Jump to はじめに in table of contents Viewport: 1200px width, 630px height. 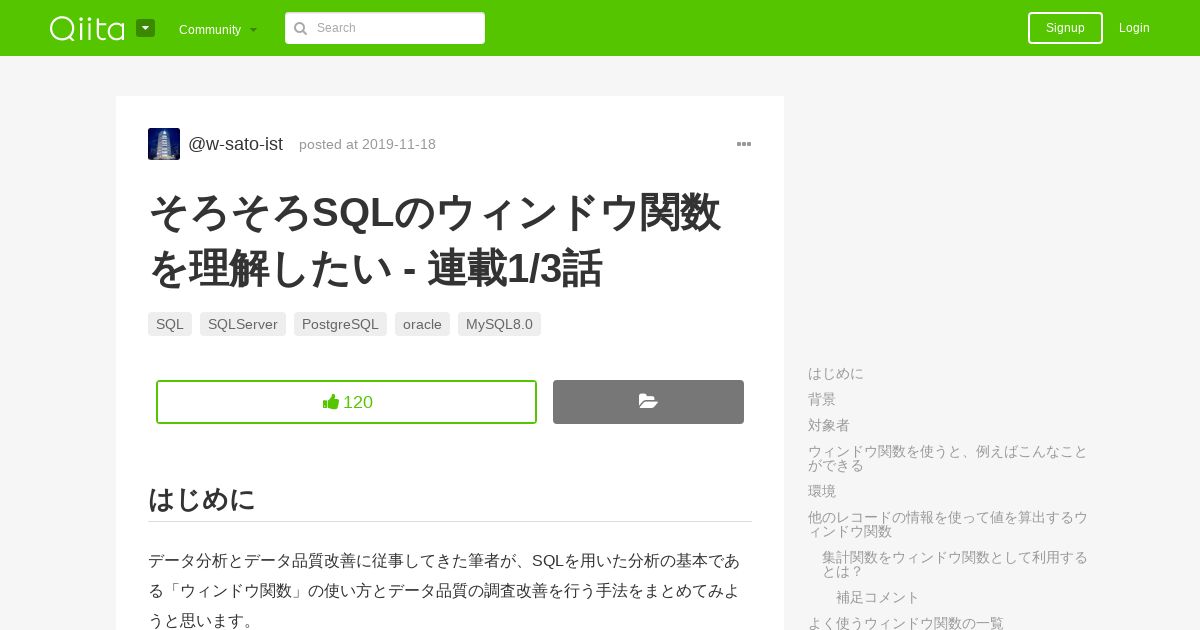pyautogui.click(x=836, y=373)
